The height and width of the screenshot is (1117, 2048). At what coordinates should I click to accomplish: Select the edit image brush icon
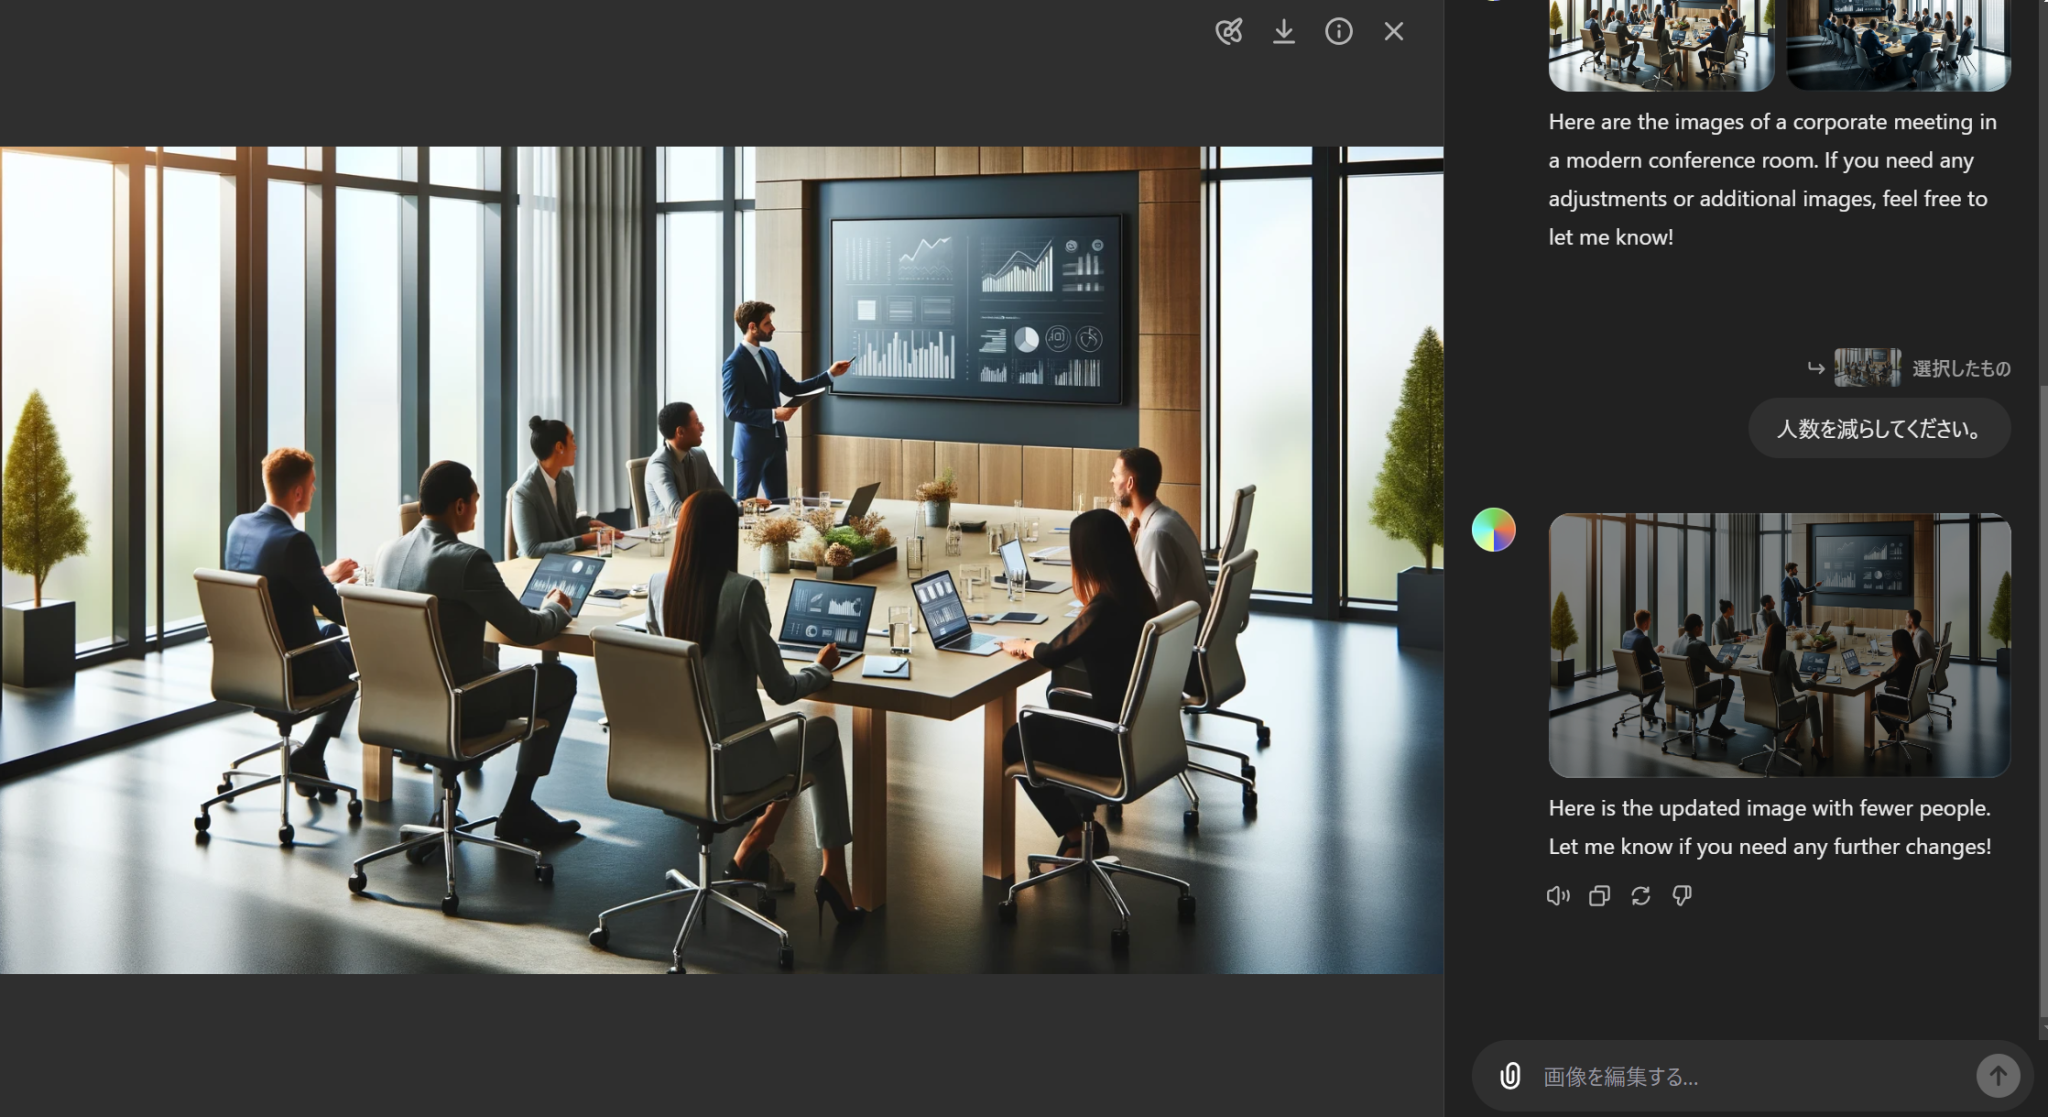point(1228,31)
